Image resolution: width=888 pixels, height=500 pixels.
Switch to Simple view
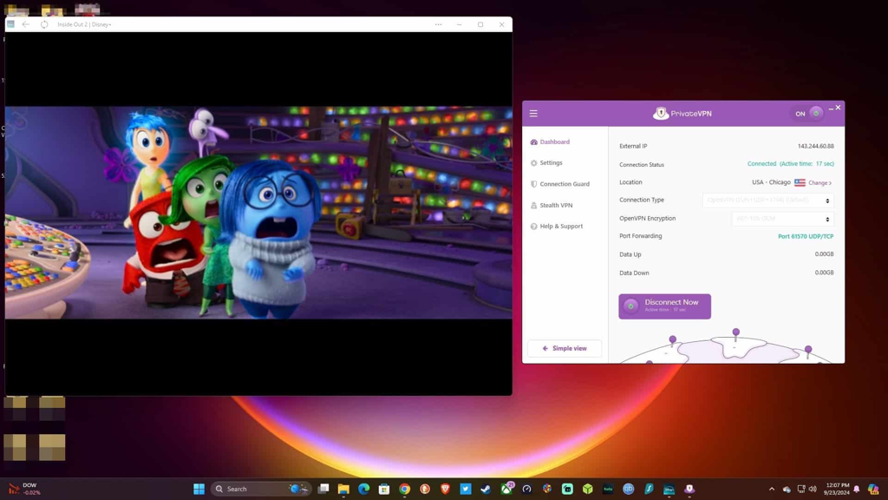pyautogui.click(x=565, y=348)
